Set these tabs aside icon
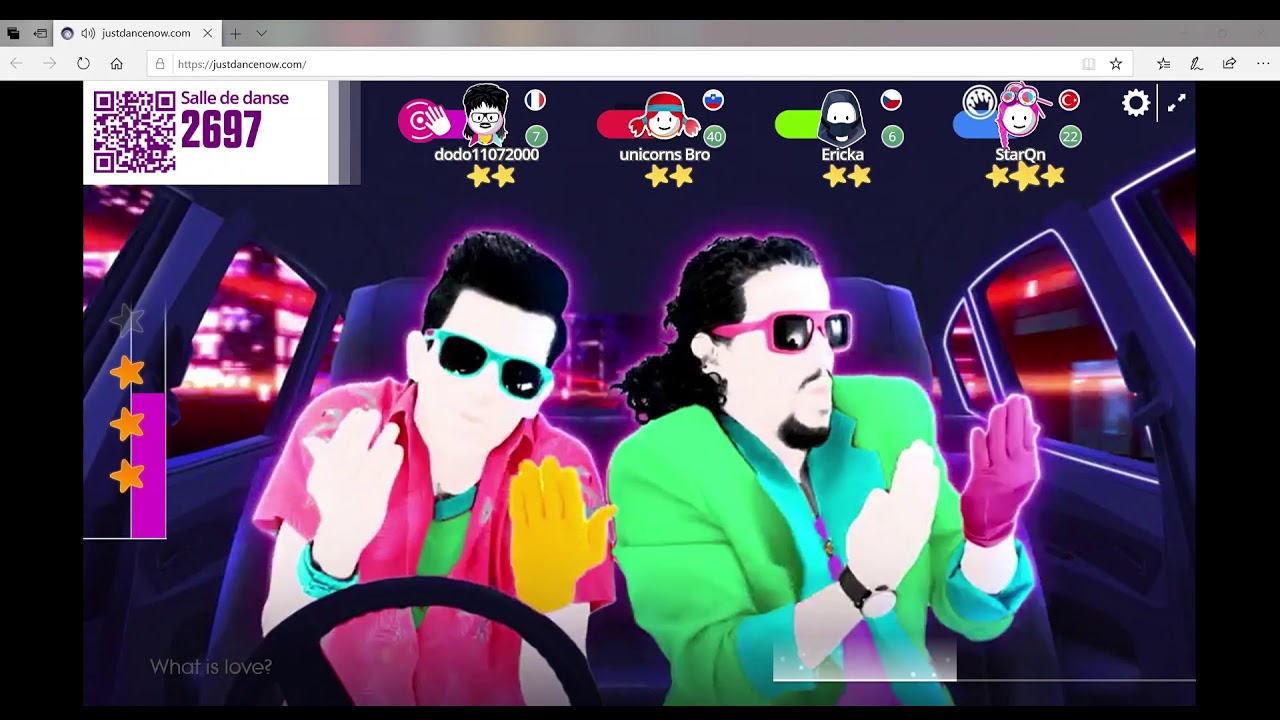Image resolution: width=1280 pixels, height=720 pixels. click(x=40, y=33)
